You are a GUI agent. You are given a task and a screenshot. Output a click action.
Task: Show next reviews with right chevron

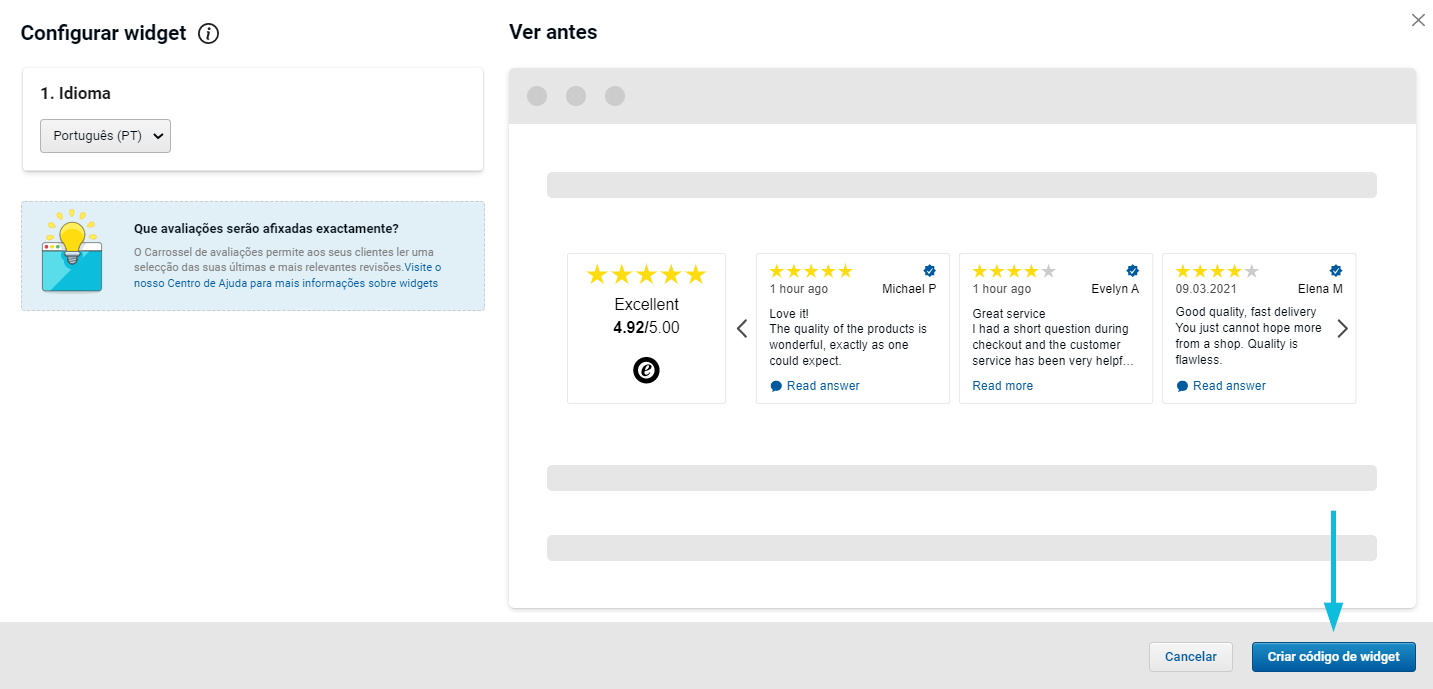click(1342, 329)
